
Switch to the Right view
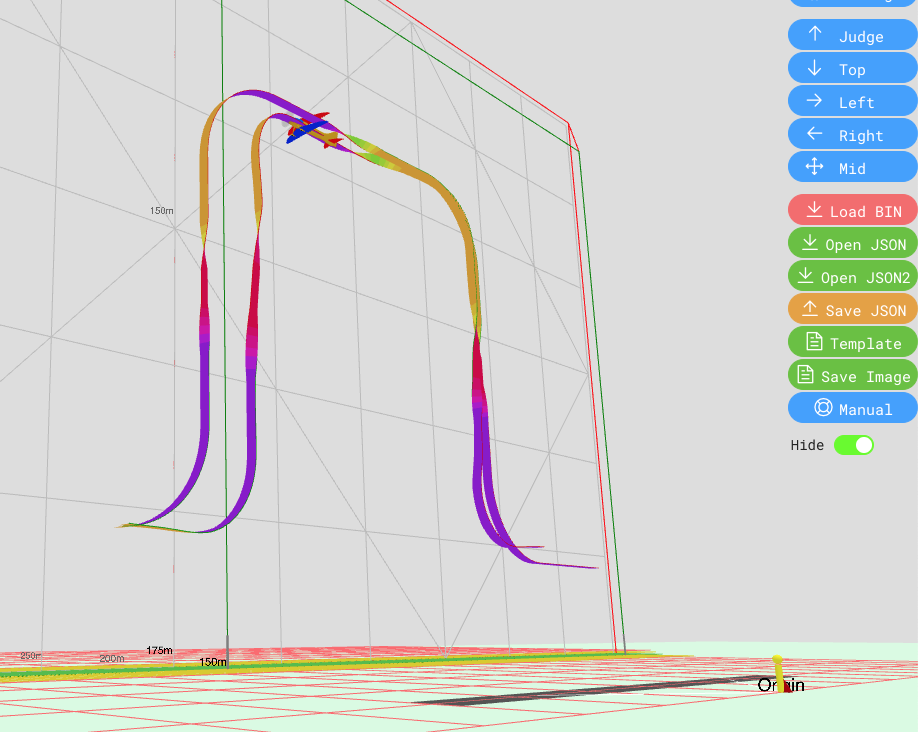[853, 134]
